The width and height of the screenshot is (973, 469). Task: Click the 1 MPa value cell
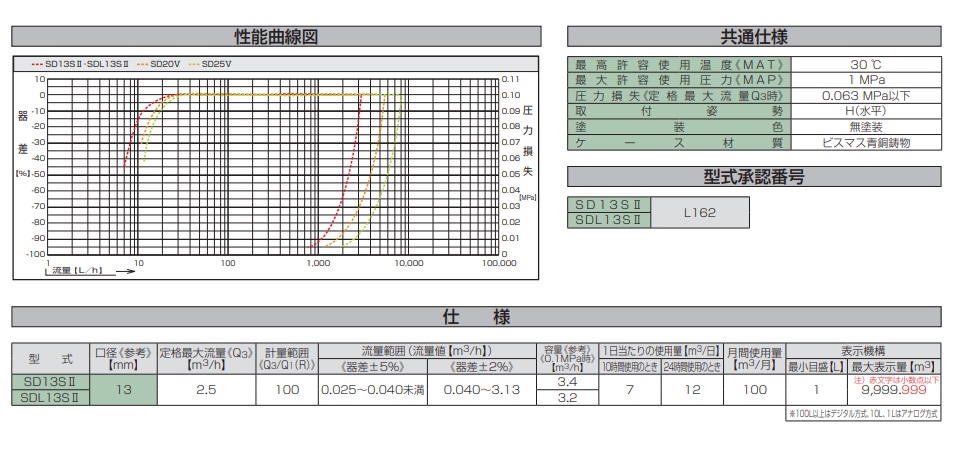(x=866, y=80)
